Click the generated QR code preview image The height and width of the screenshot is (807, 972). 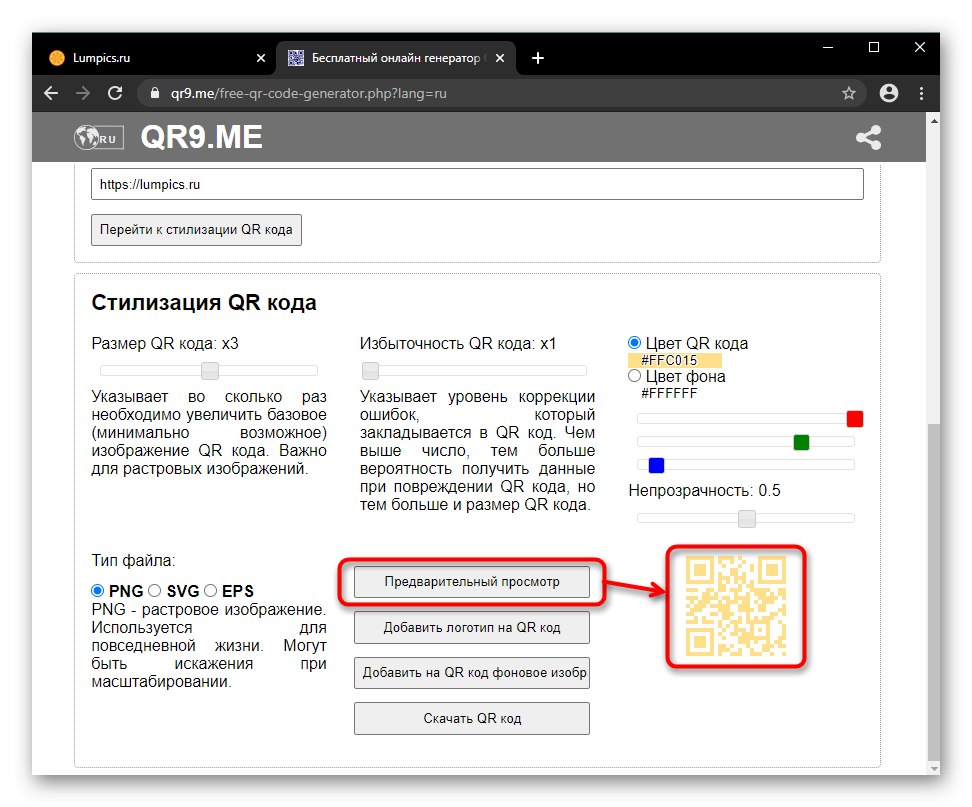736,606
